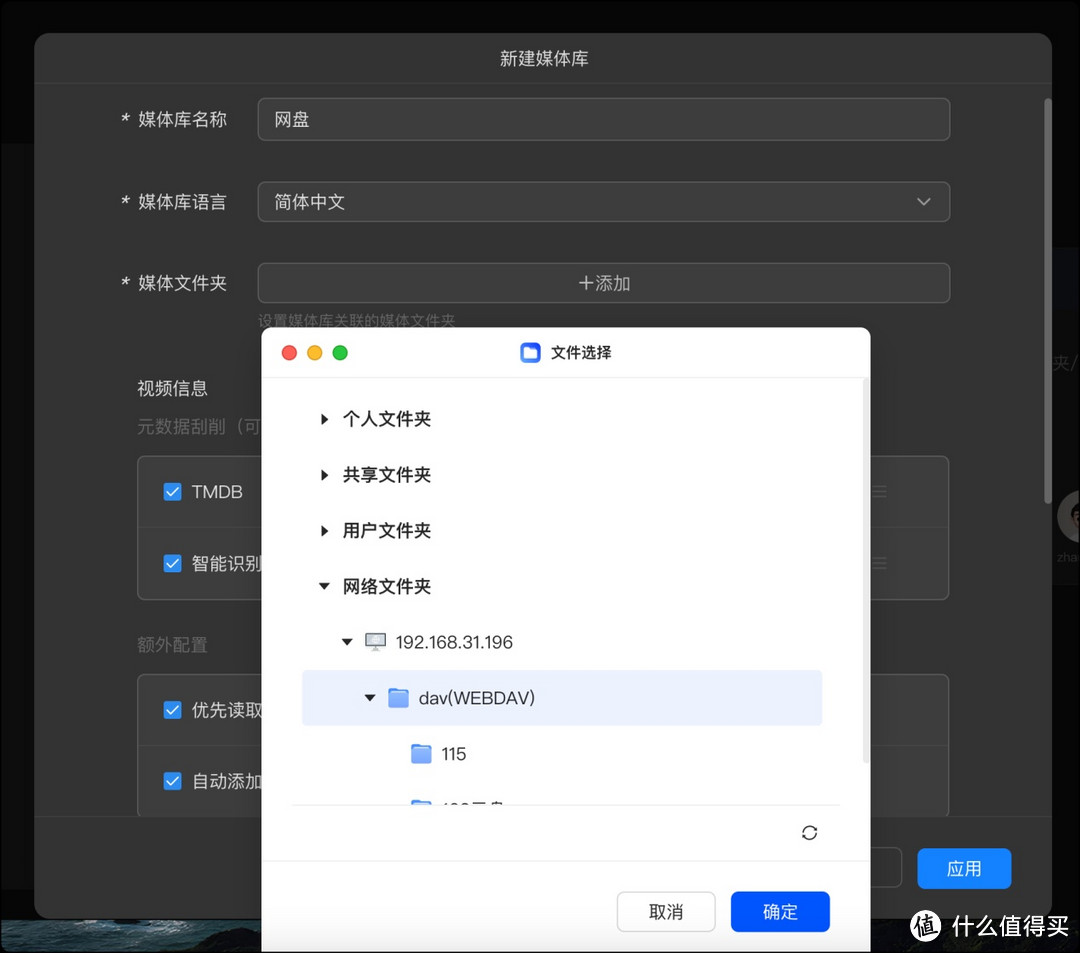The image size is (1080, 953).
Task: Click 添加 to add a media folder
Action: point(603,283)
